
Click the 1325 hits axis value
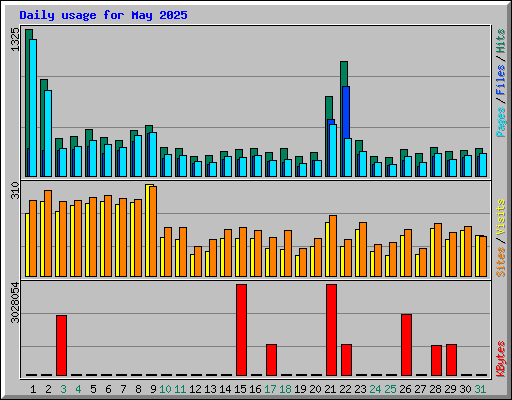[x=15, y=40]
